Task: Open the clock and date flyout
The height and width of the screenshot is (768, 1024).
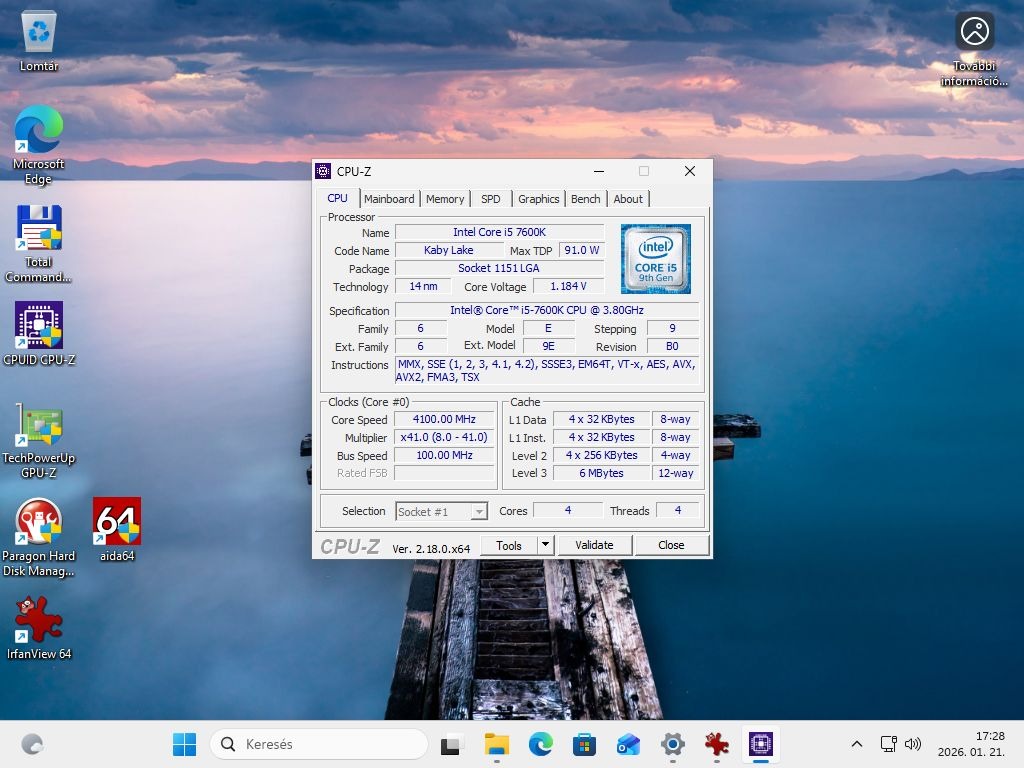Action: [971, 744]
